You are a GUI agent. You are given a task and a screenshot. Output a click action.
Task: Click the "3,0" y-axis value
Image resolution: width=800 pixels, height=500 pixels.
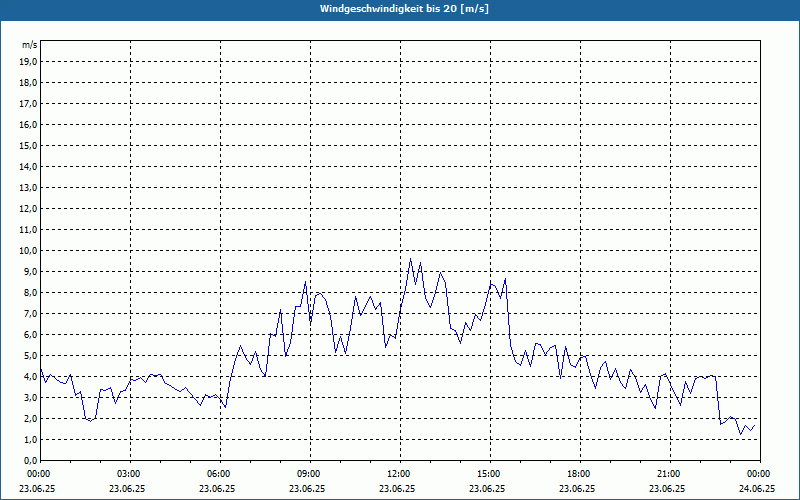coord(30,397)
